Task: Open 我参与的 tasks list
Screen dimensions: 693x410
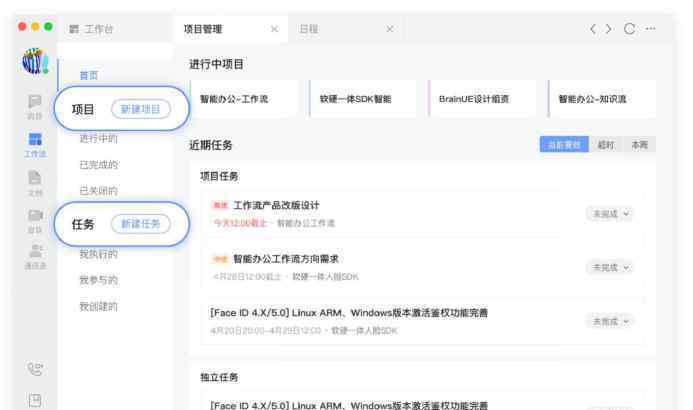Action: [x=99, y=280]
